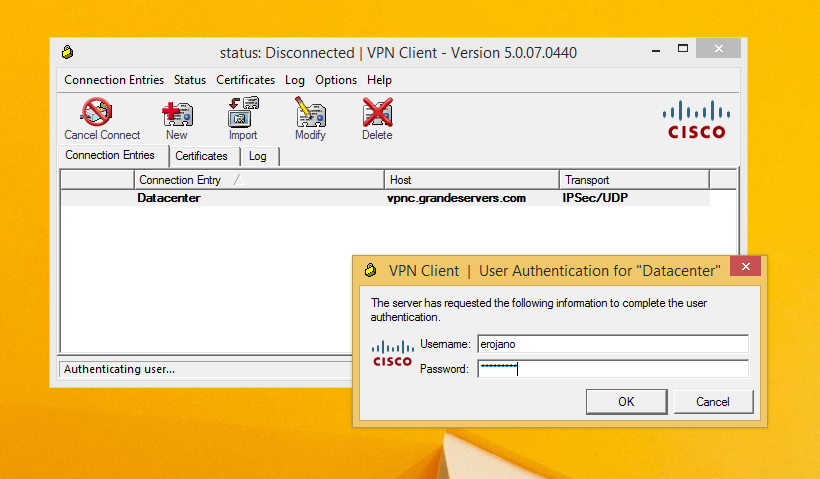Click the Cancel Connect toolbar icon
820x479 pixels.
101,119
